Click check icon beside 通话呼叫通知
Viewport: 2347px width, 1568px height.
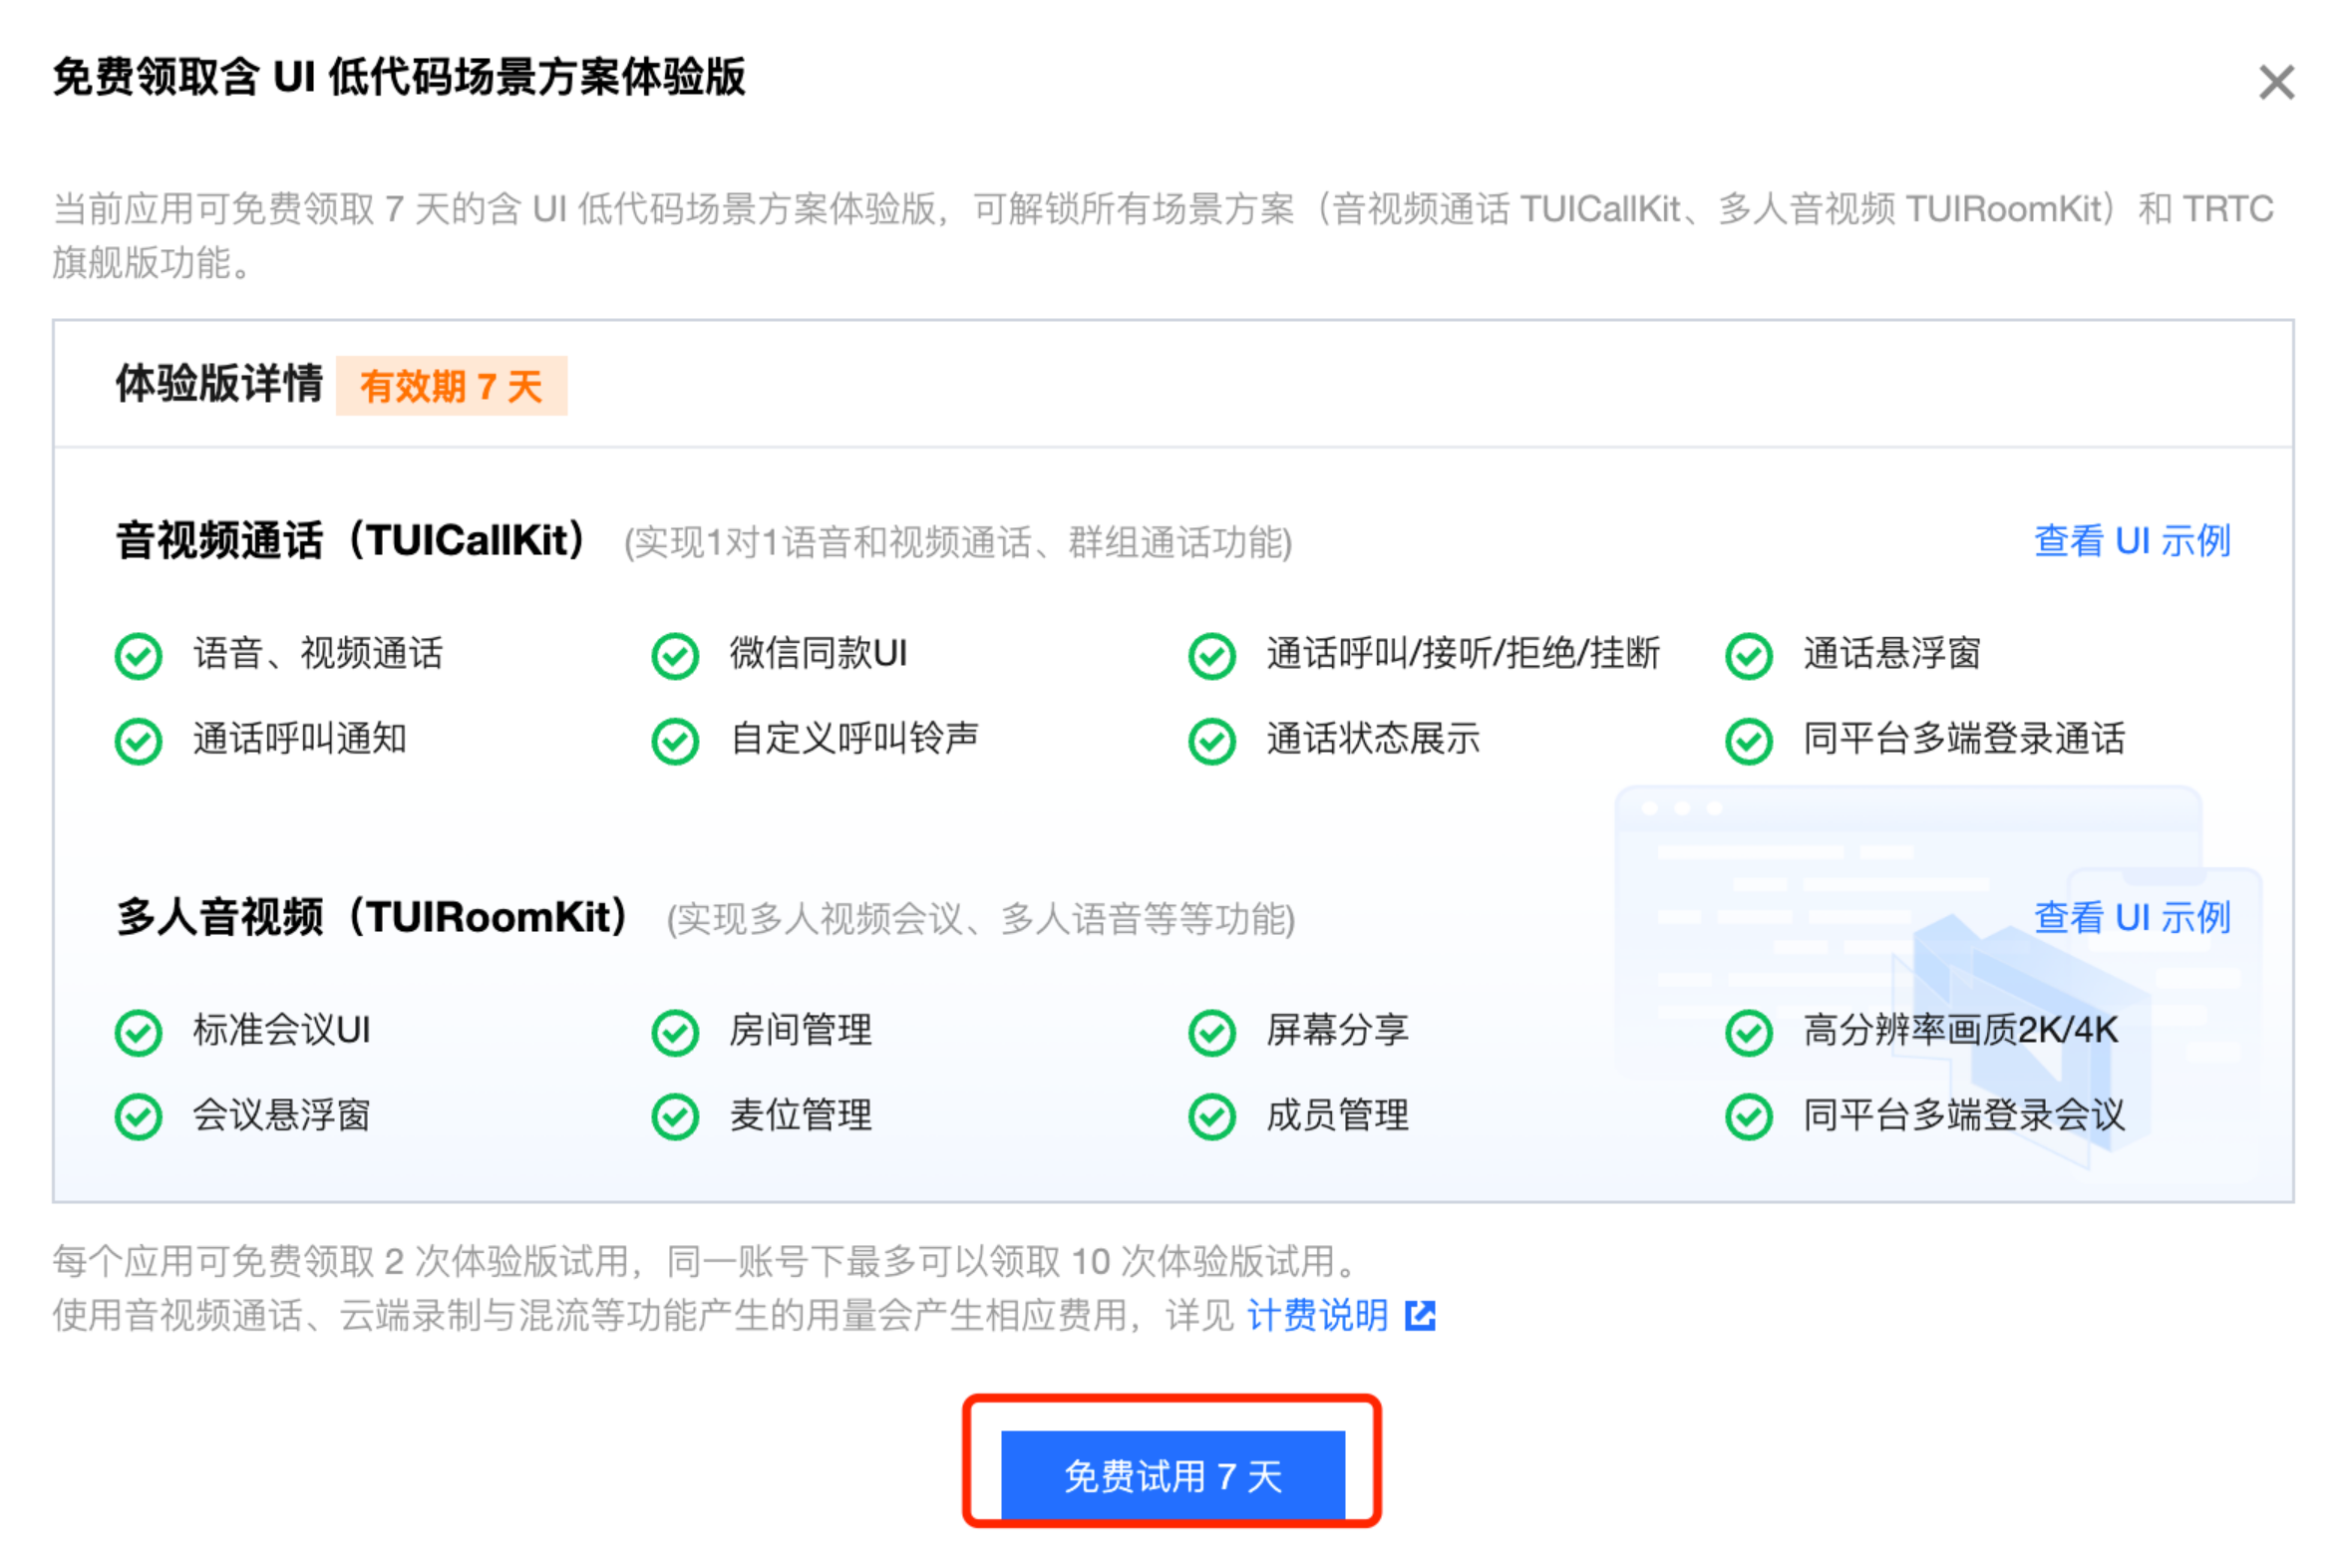(138, 741)
